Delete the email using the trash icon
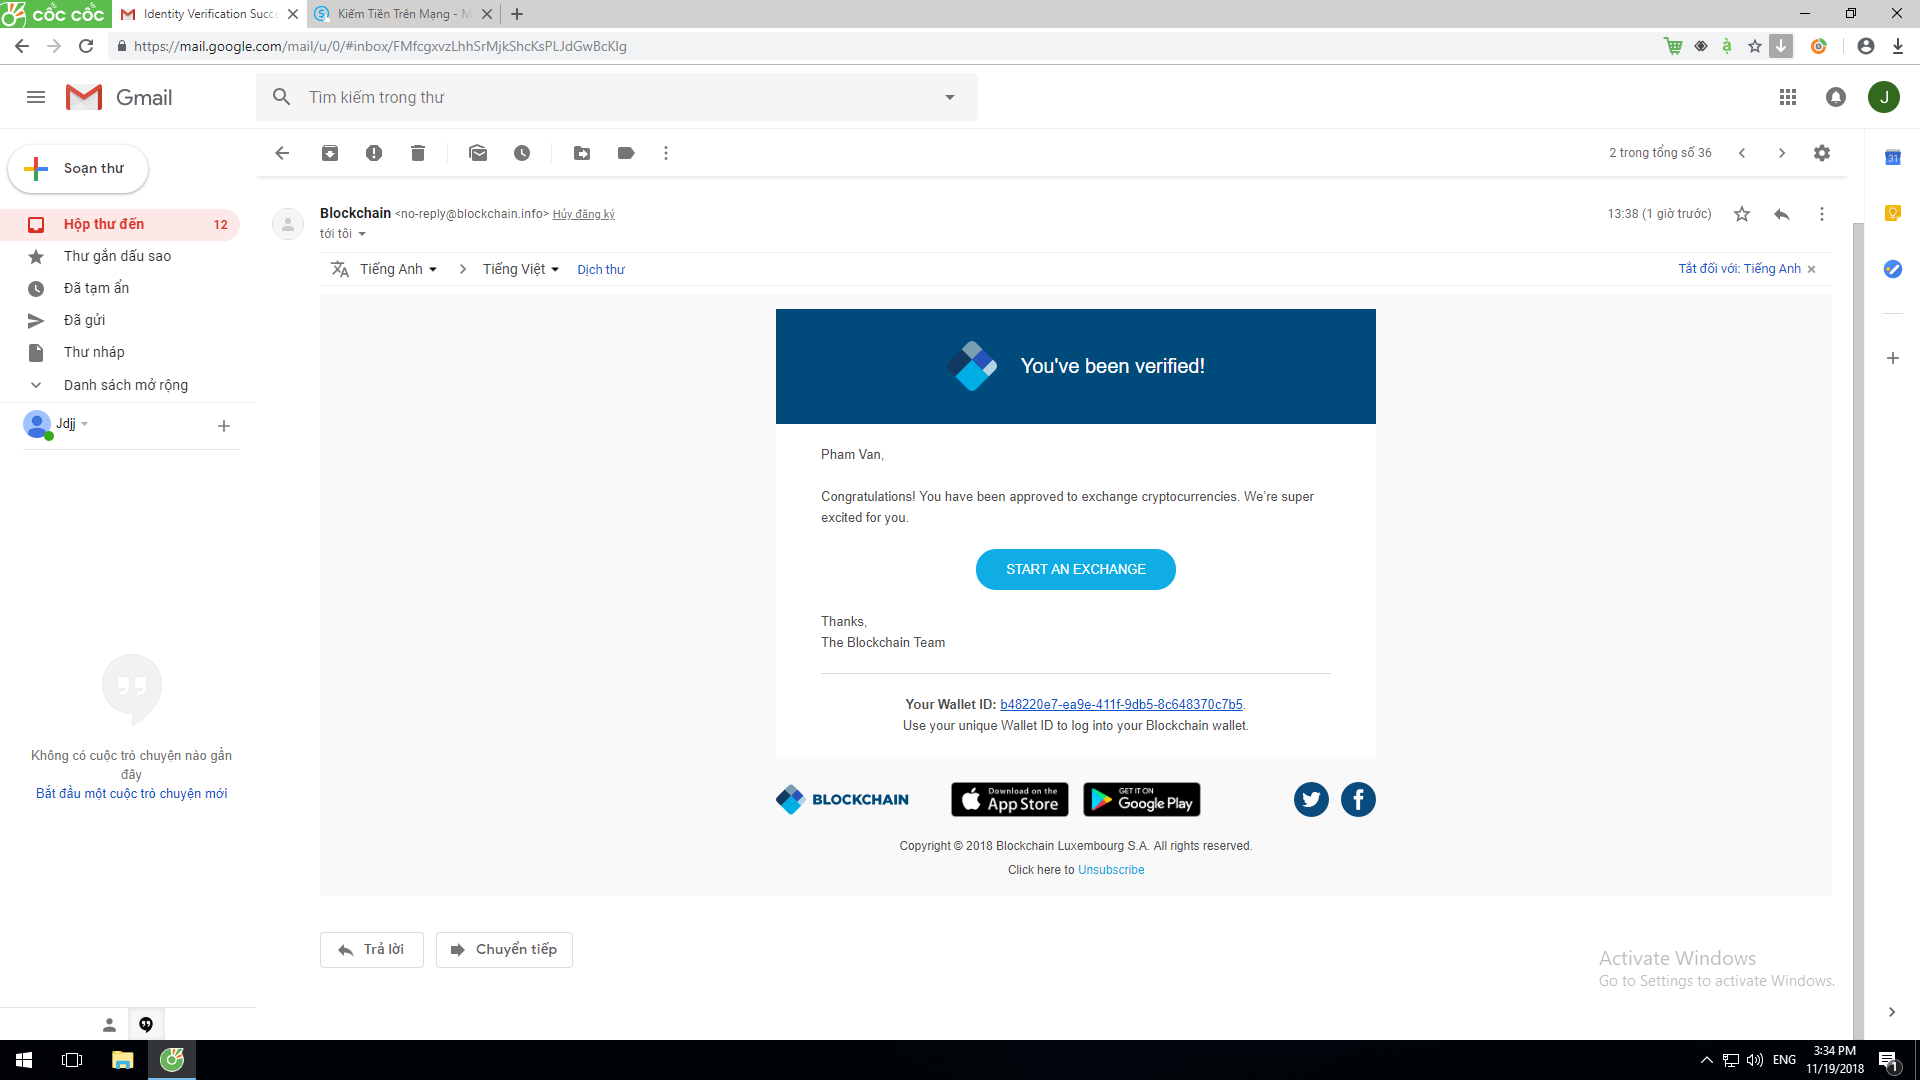1920x1080 pixels. coord(418,153)
